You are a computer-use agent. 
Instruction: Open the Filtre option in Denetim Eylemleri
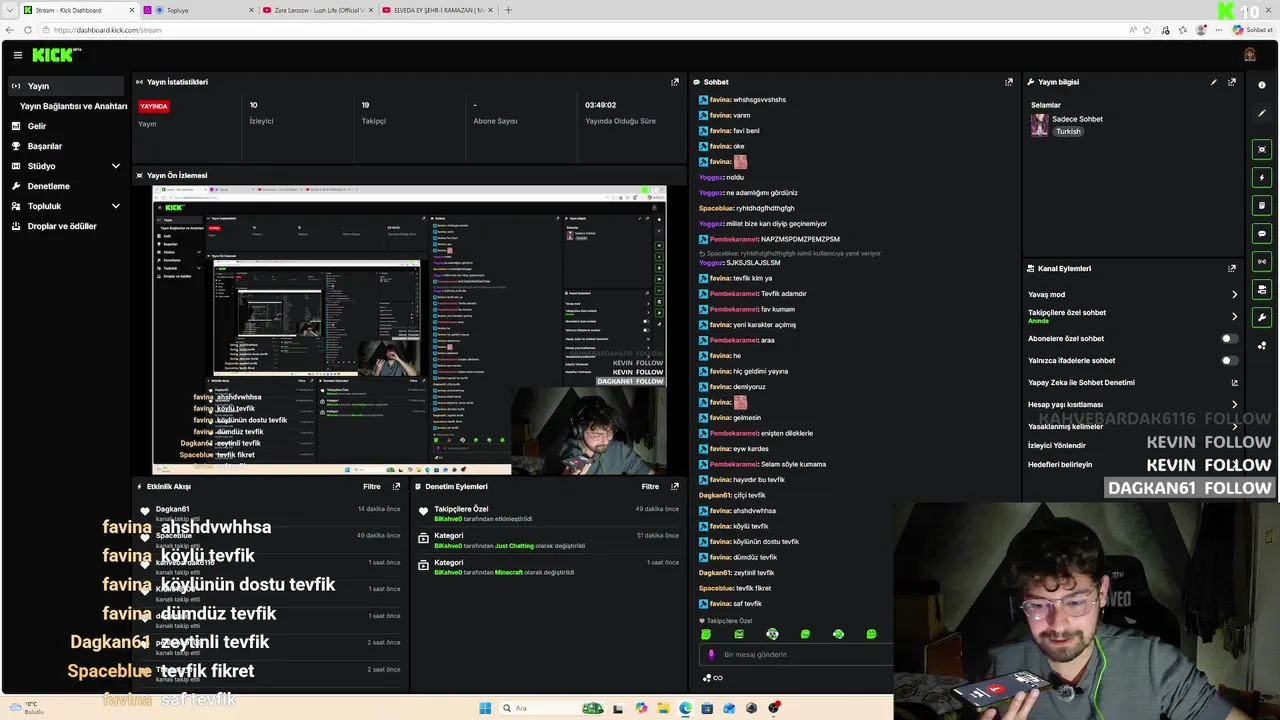(650, 486)
